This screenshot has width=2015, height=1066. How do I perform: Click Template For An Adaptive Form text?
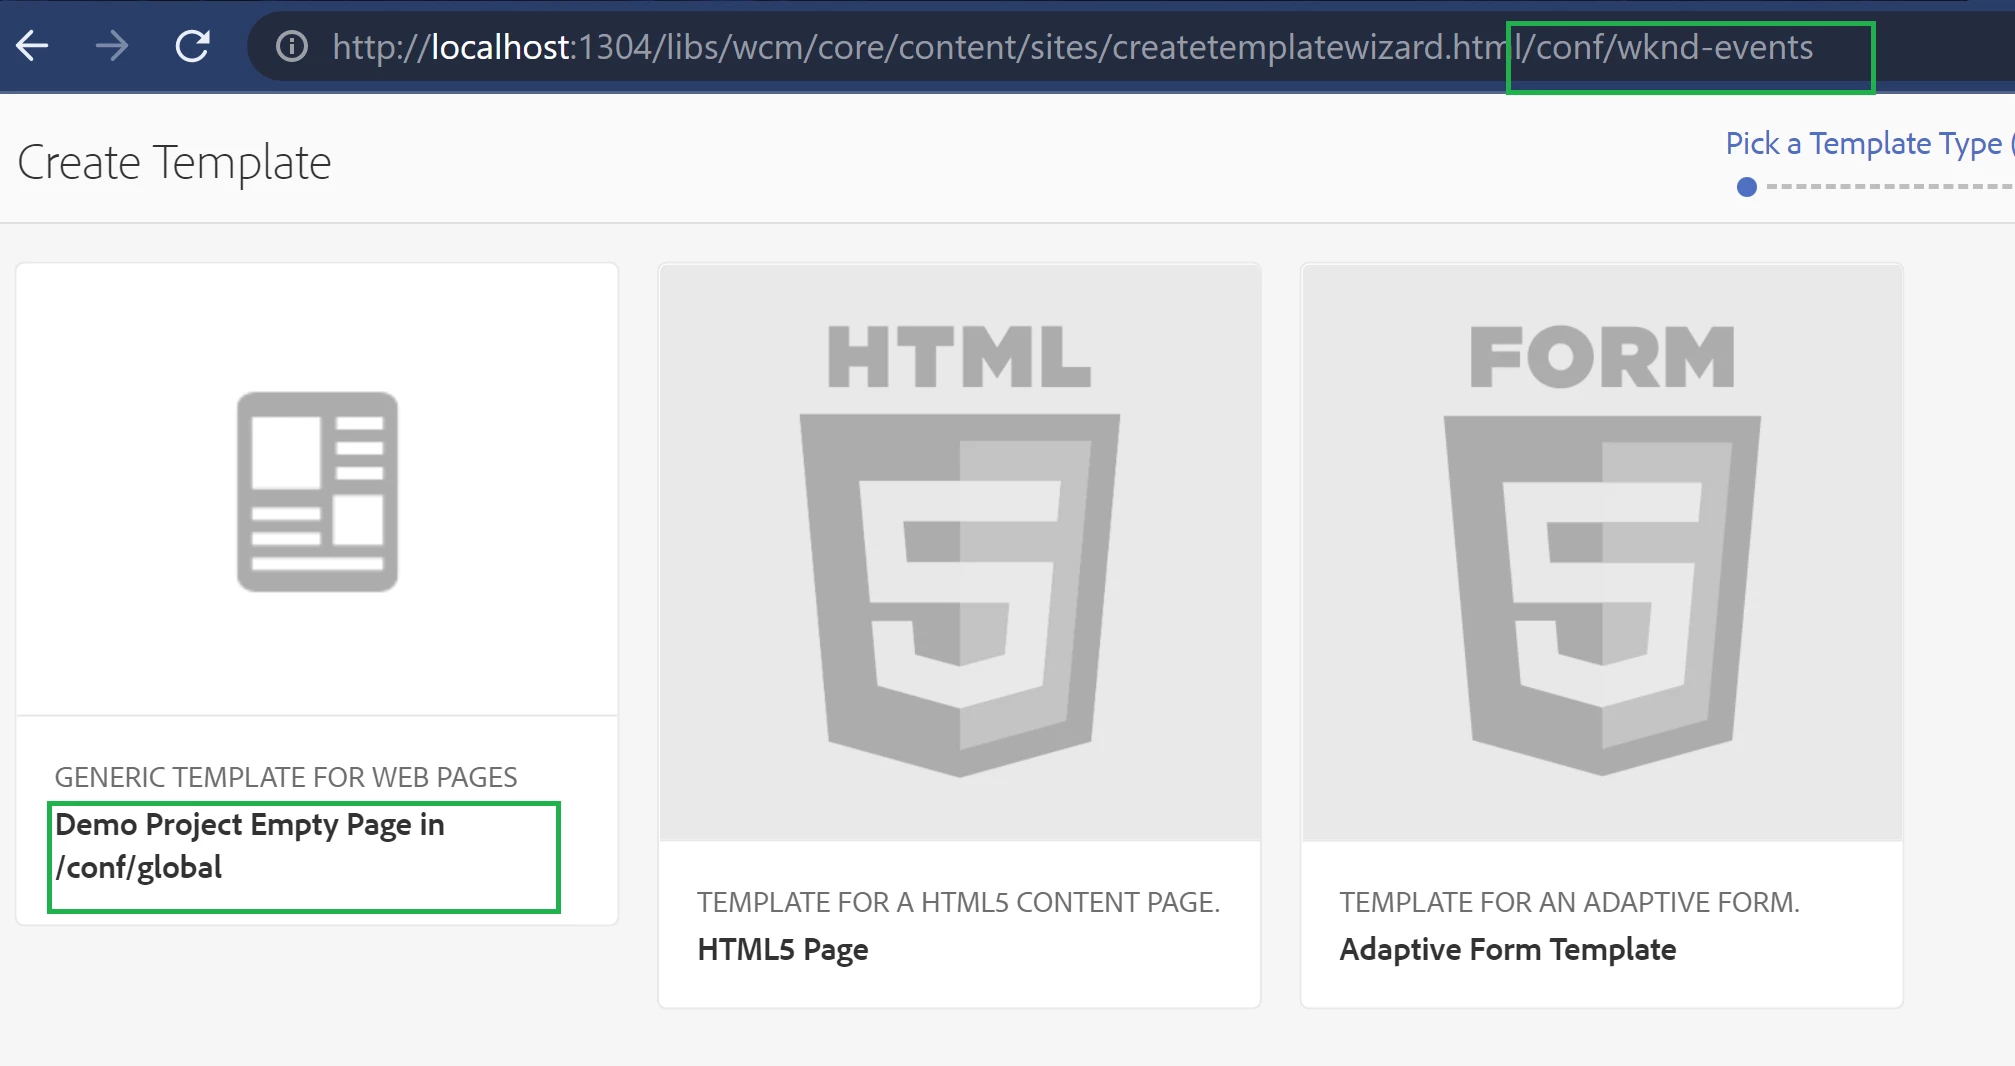[1570, 902]
